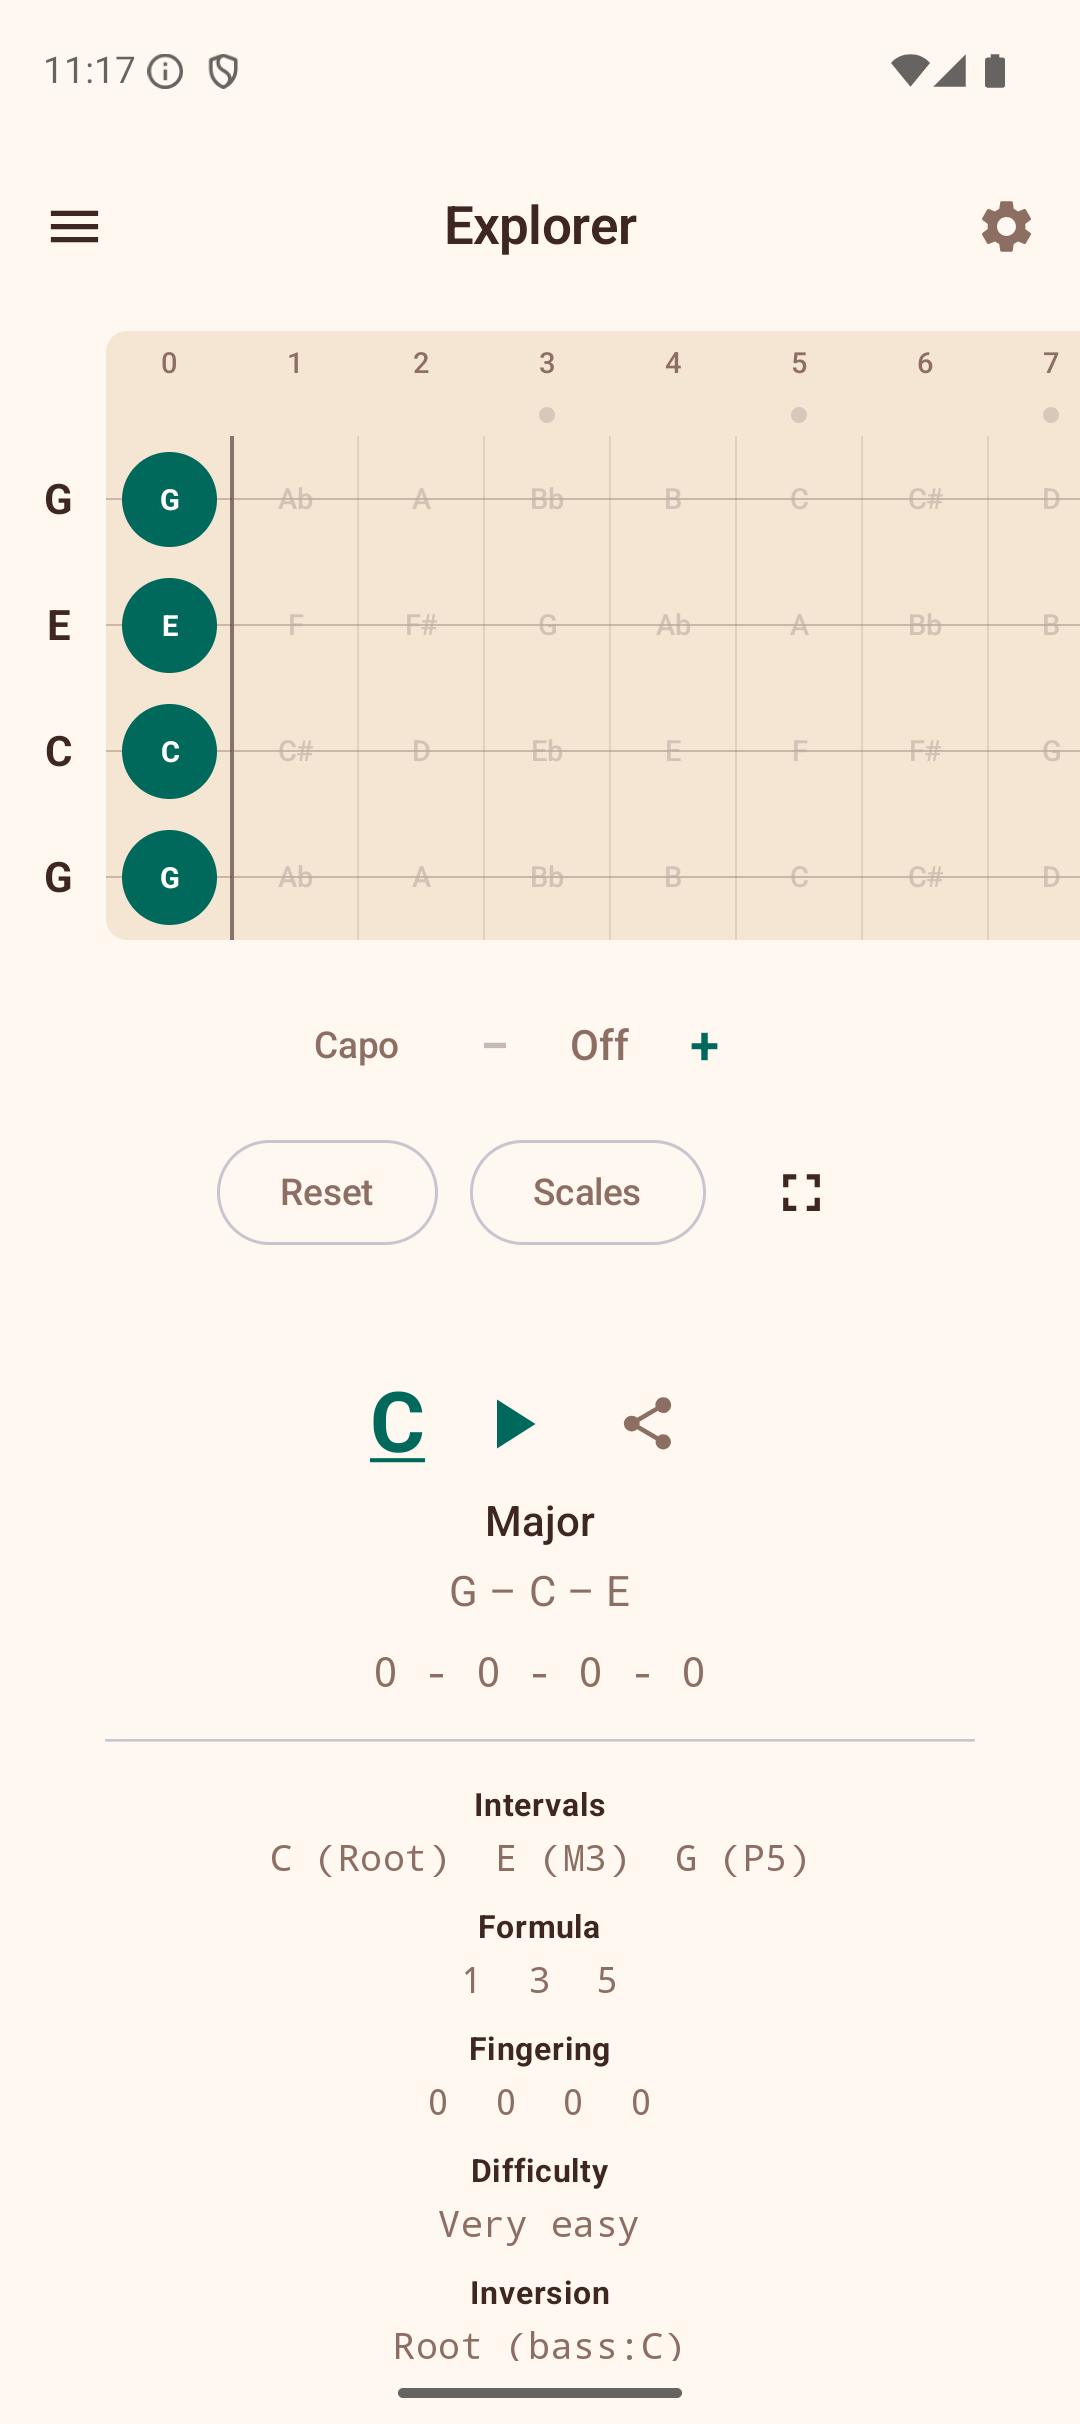
Task: Tap the Explorer title bar
Action: [540, 226]
